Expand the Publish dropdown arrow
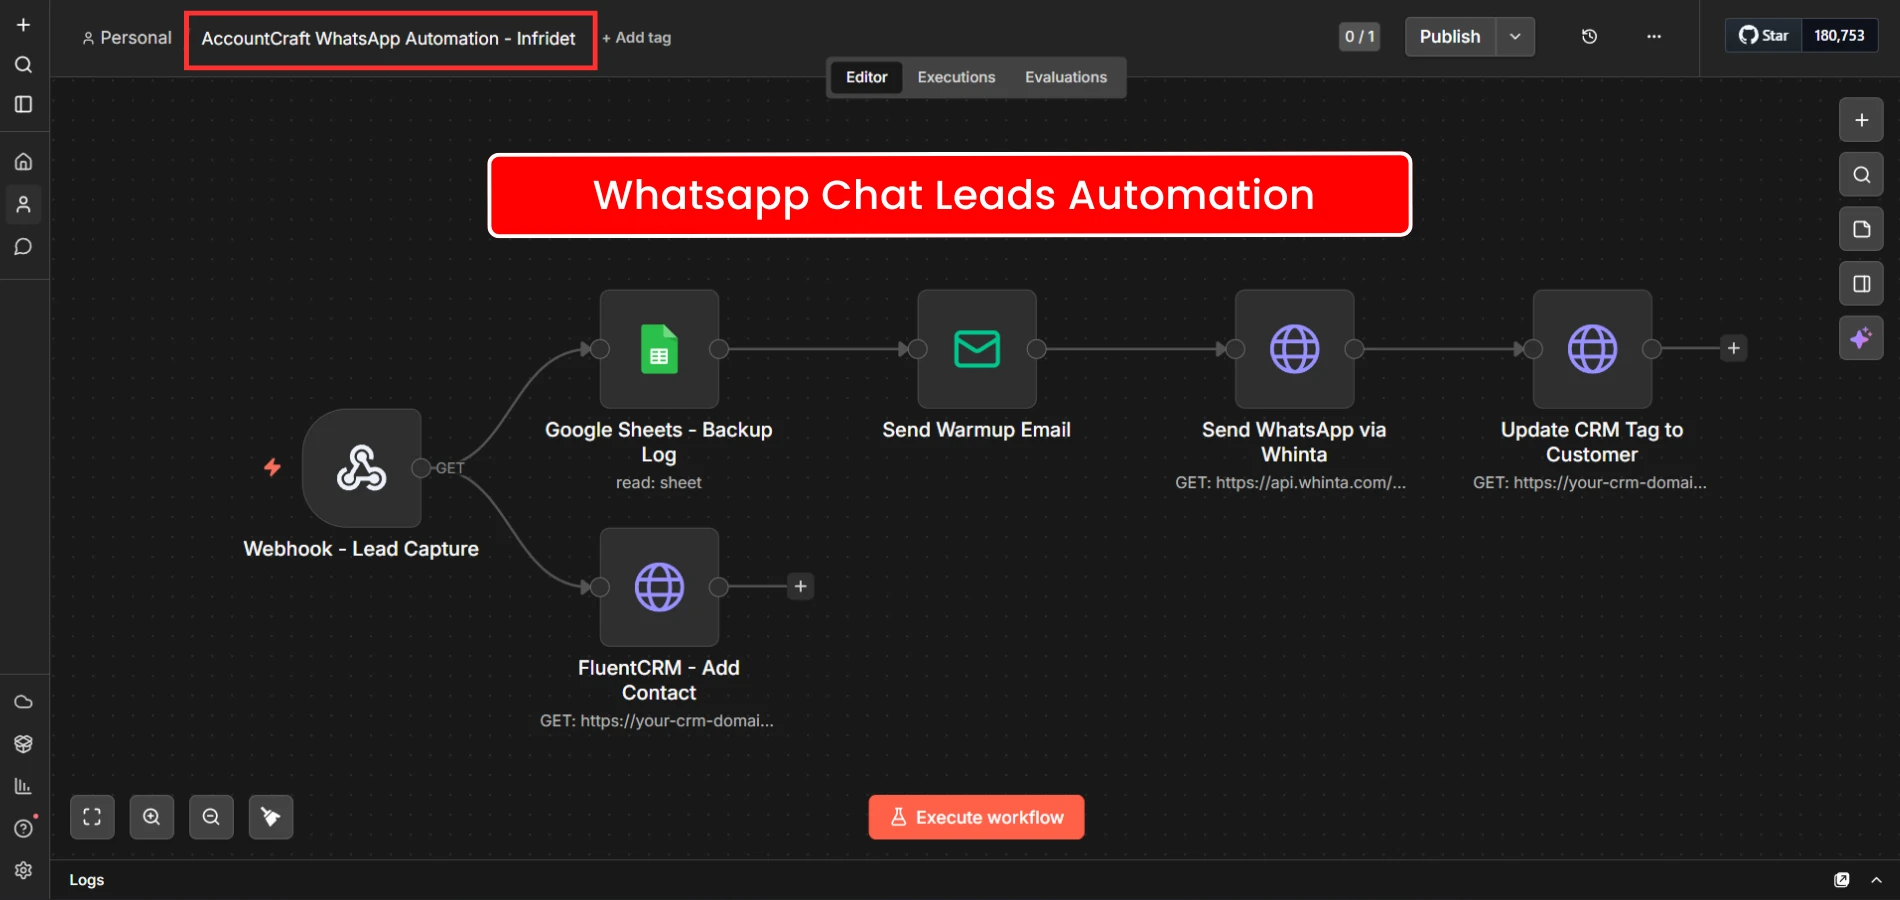The image size is (1900, 900). (1515, 37)
